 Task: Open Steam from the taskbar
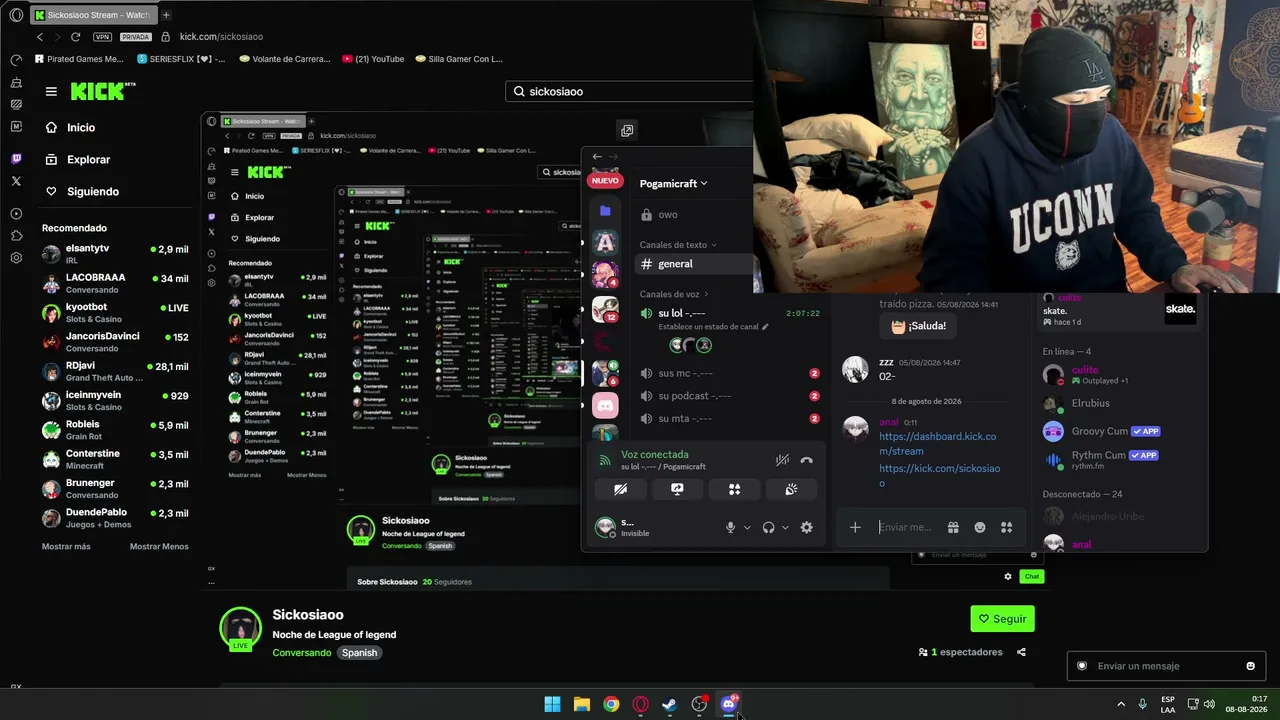(x=670, y=704)
